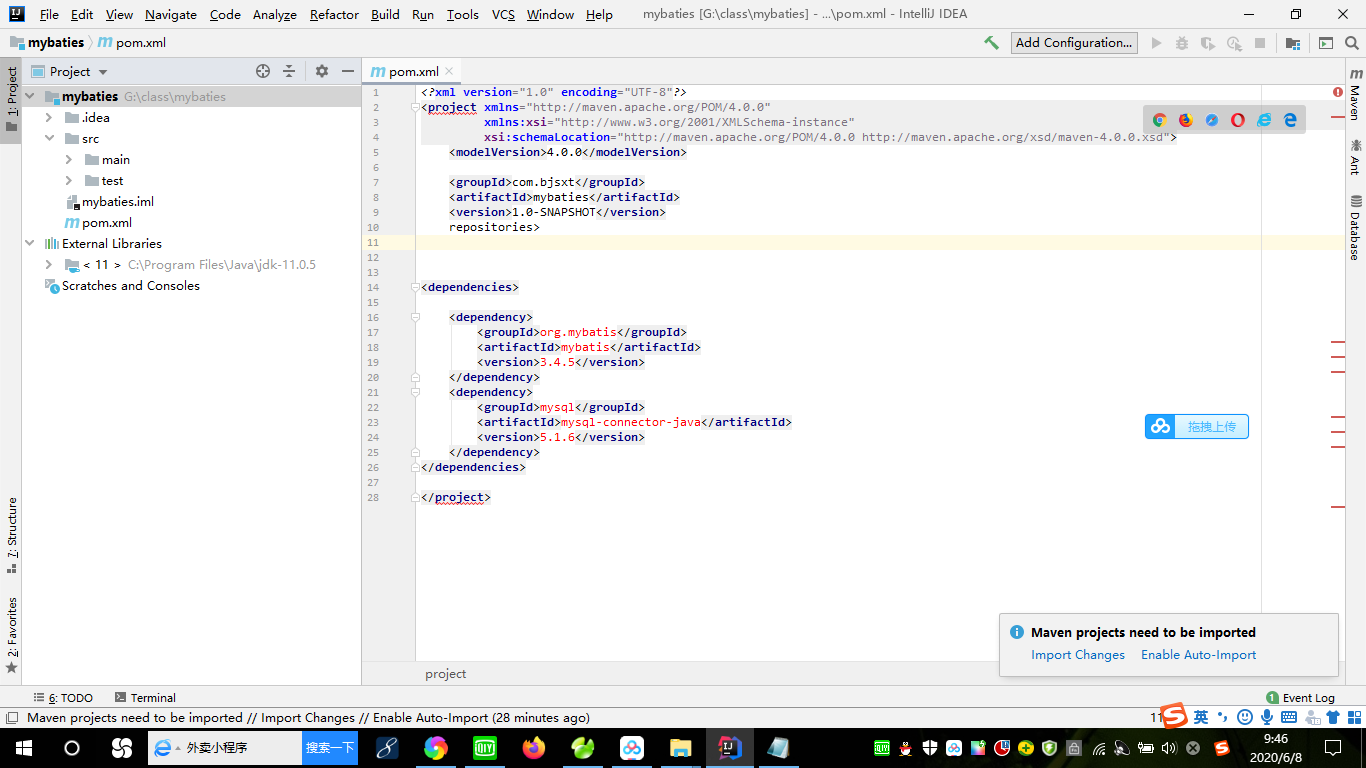The height and width of the screenshot is (768, 1366).
Task: Toggle the Database tool window
Action: click(x=1355, y=228)
